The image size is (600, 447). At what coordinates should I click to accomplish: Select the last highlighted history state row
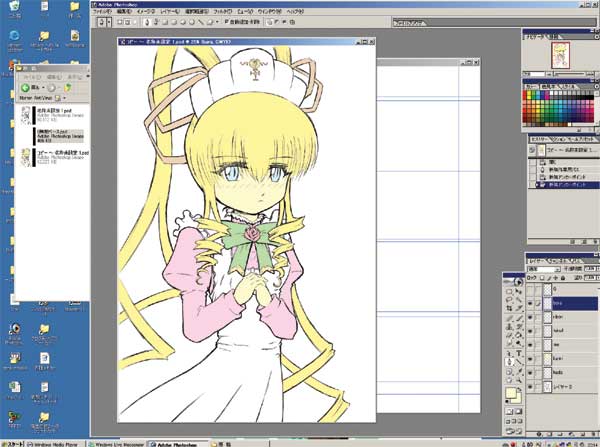pos(562,184)
